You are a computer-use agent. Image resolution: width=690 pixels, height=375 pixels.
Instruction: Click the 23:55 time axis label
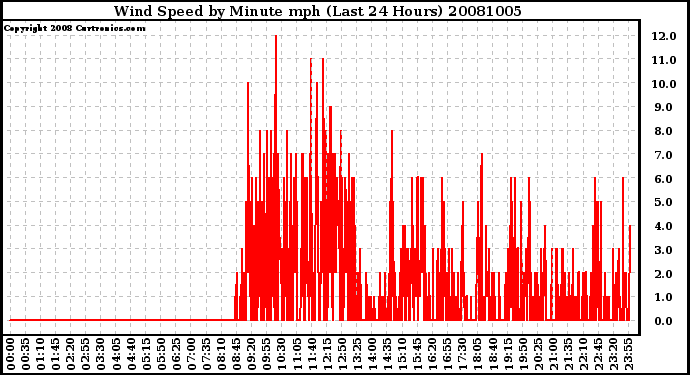pos(628,354)
